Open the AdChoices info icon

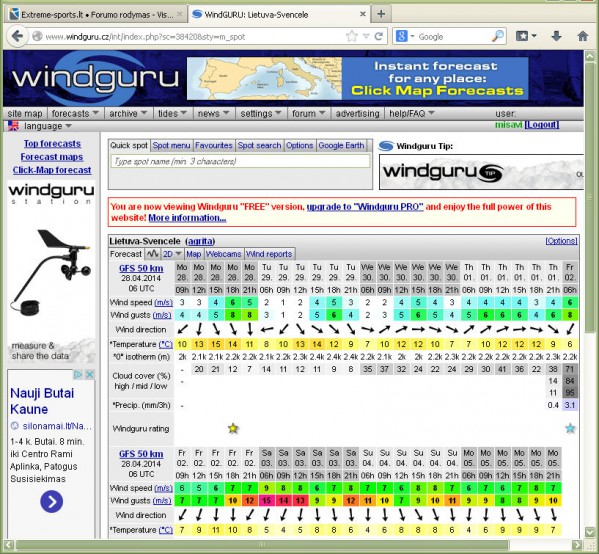click(78, 374)
